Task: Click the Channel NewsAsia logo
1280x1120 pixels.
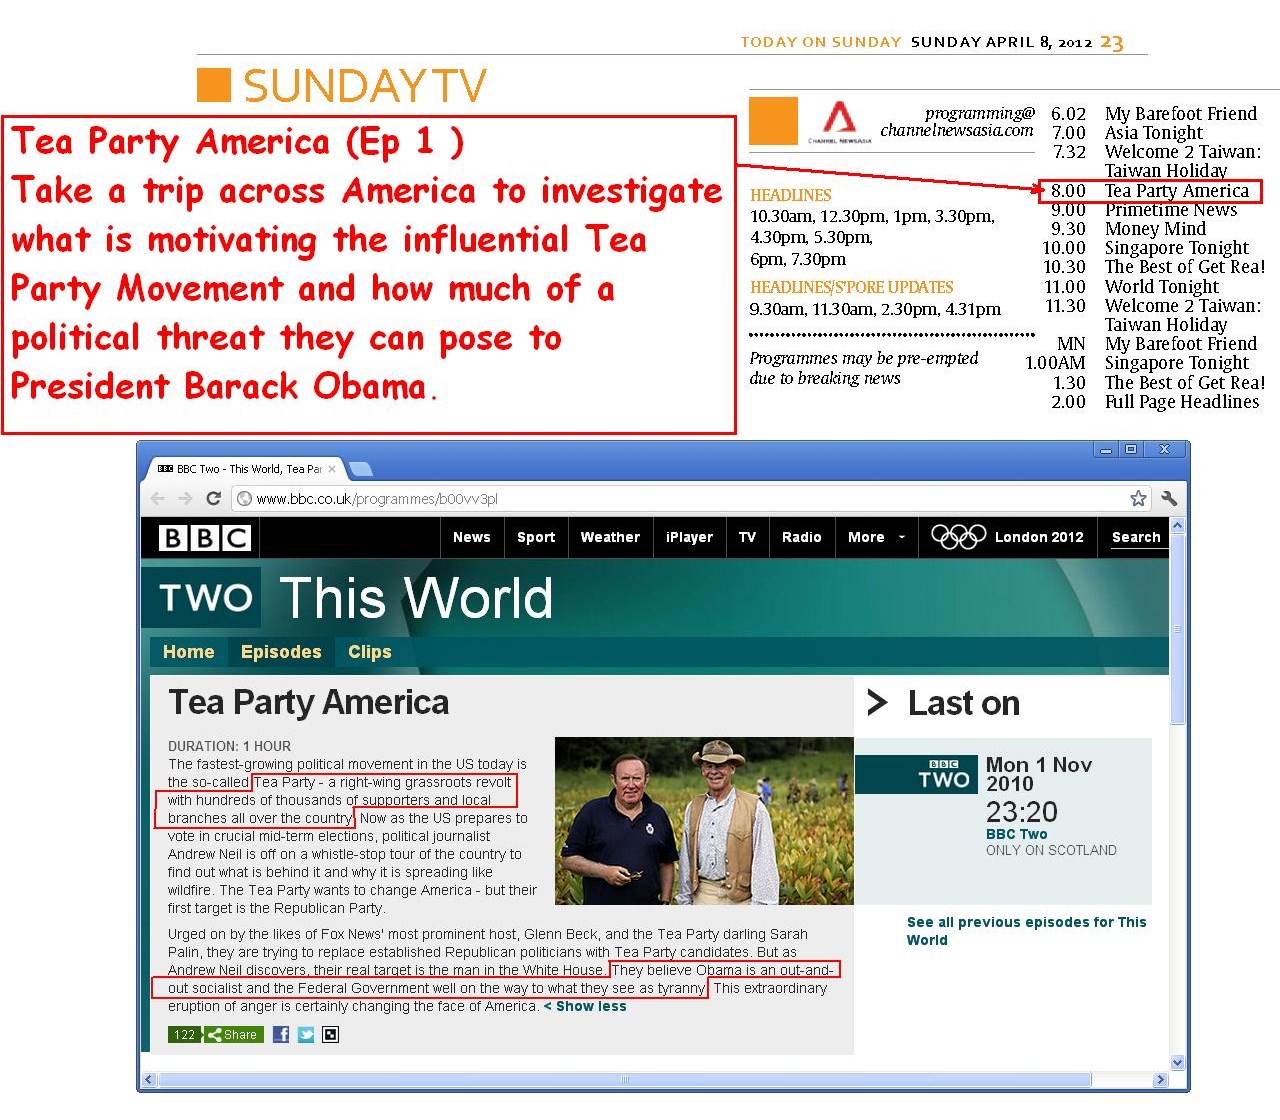Action: tap(839, 121)
